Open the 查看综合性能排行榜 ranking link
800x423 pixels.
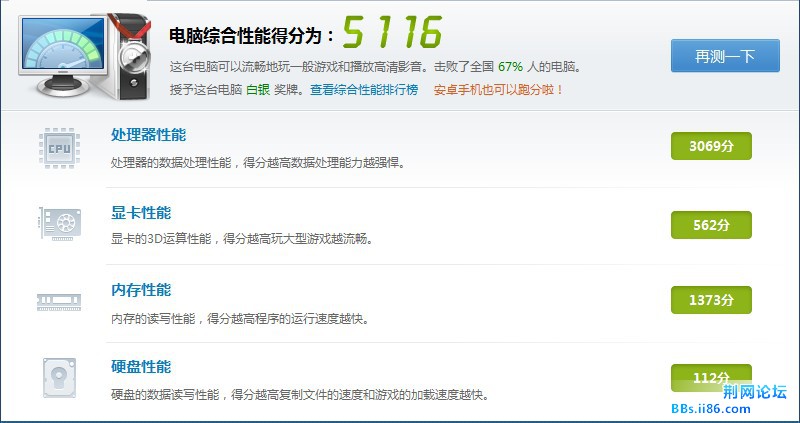point(364,90)
